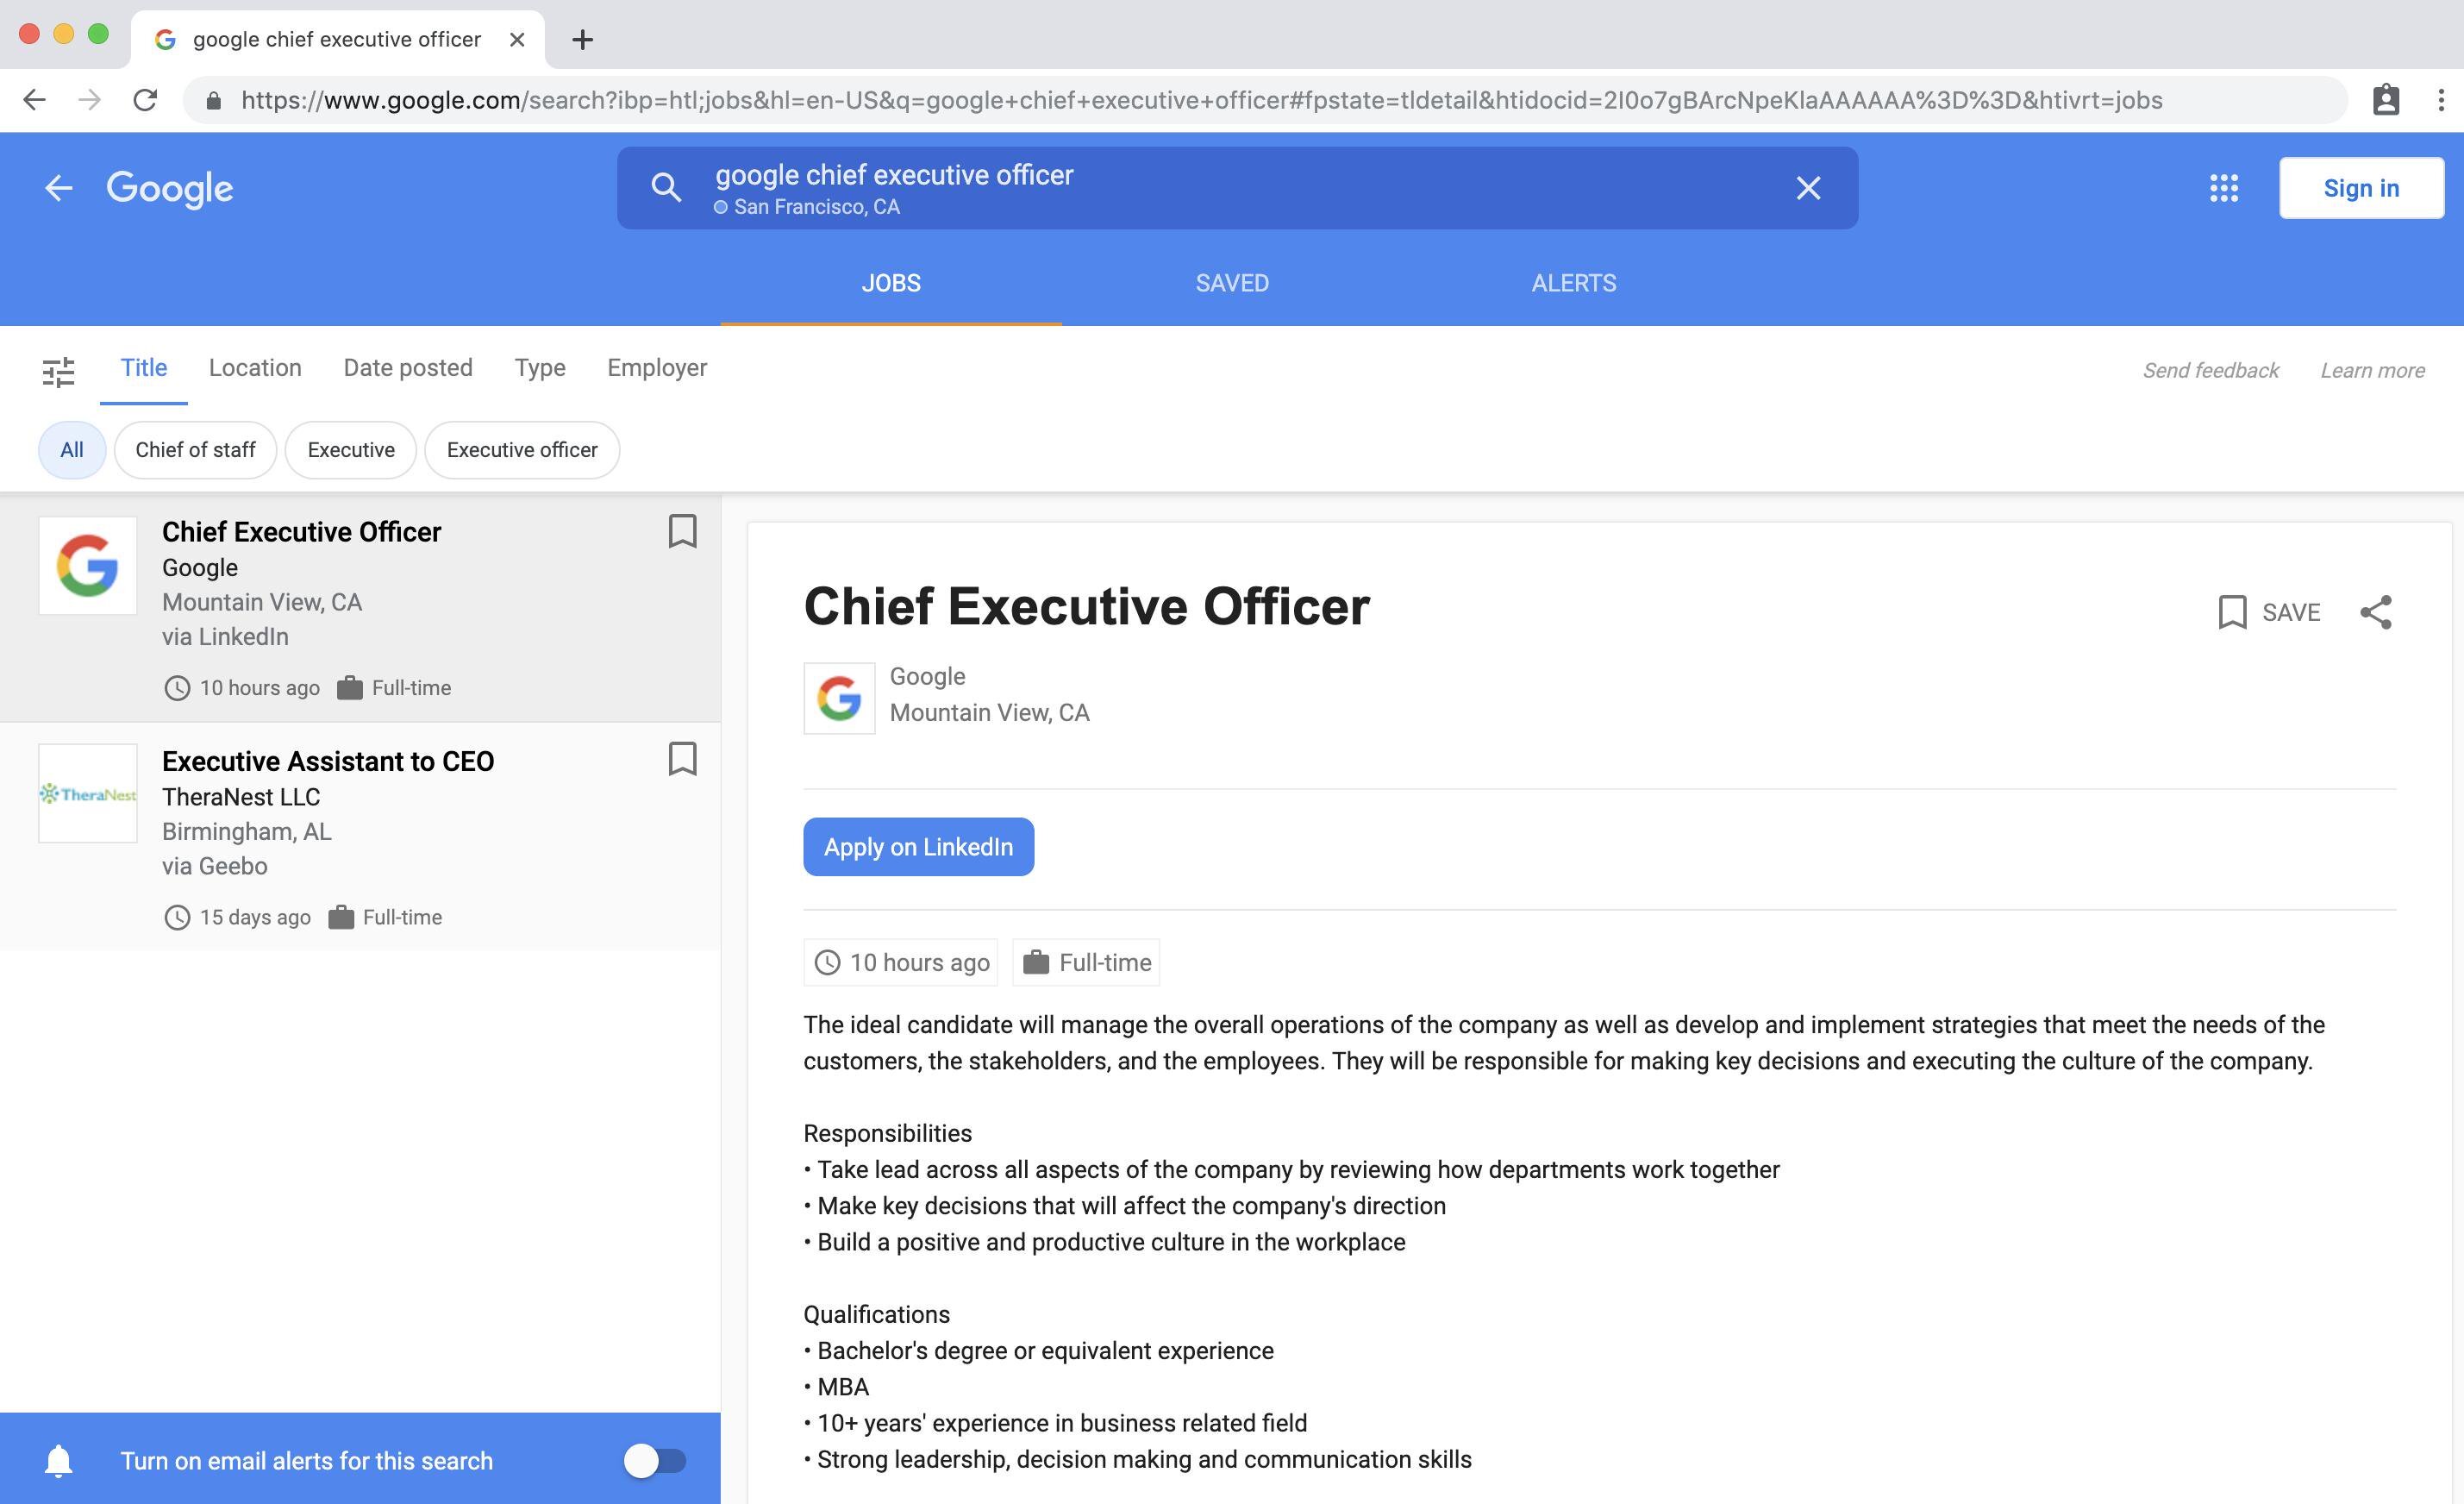The height and width of the screenshot is (1504, 2464).
Task: Click the Google Apps grid icon
Action: (x=2223, y=189)
